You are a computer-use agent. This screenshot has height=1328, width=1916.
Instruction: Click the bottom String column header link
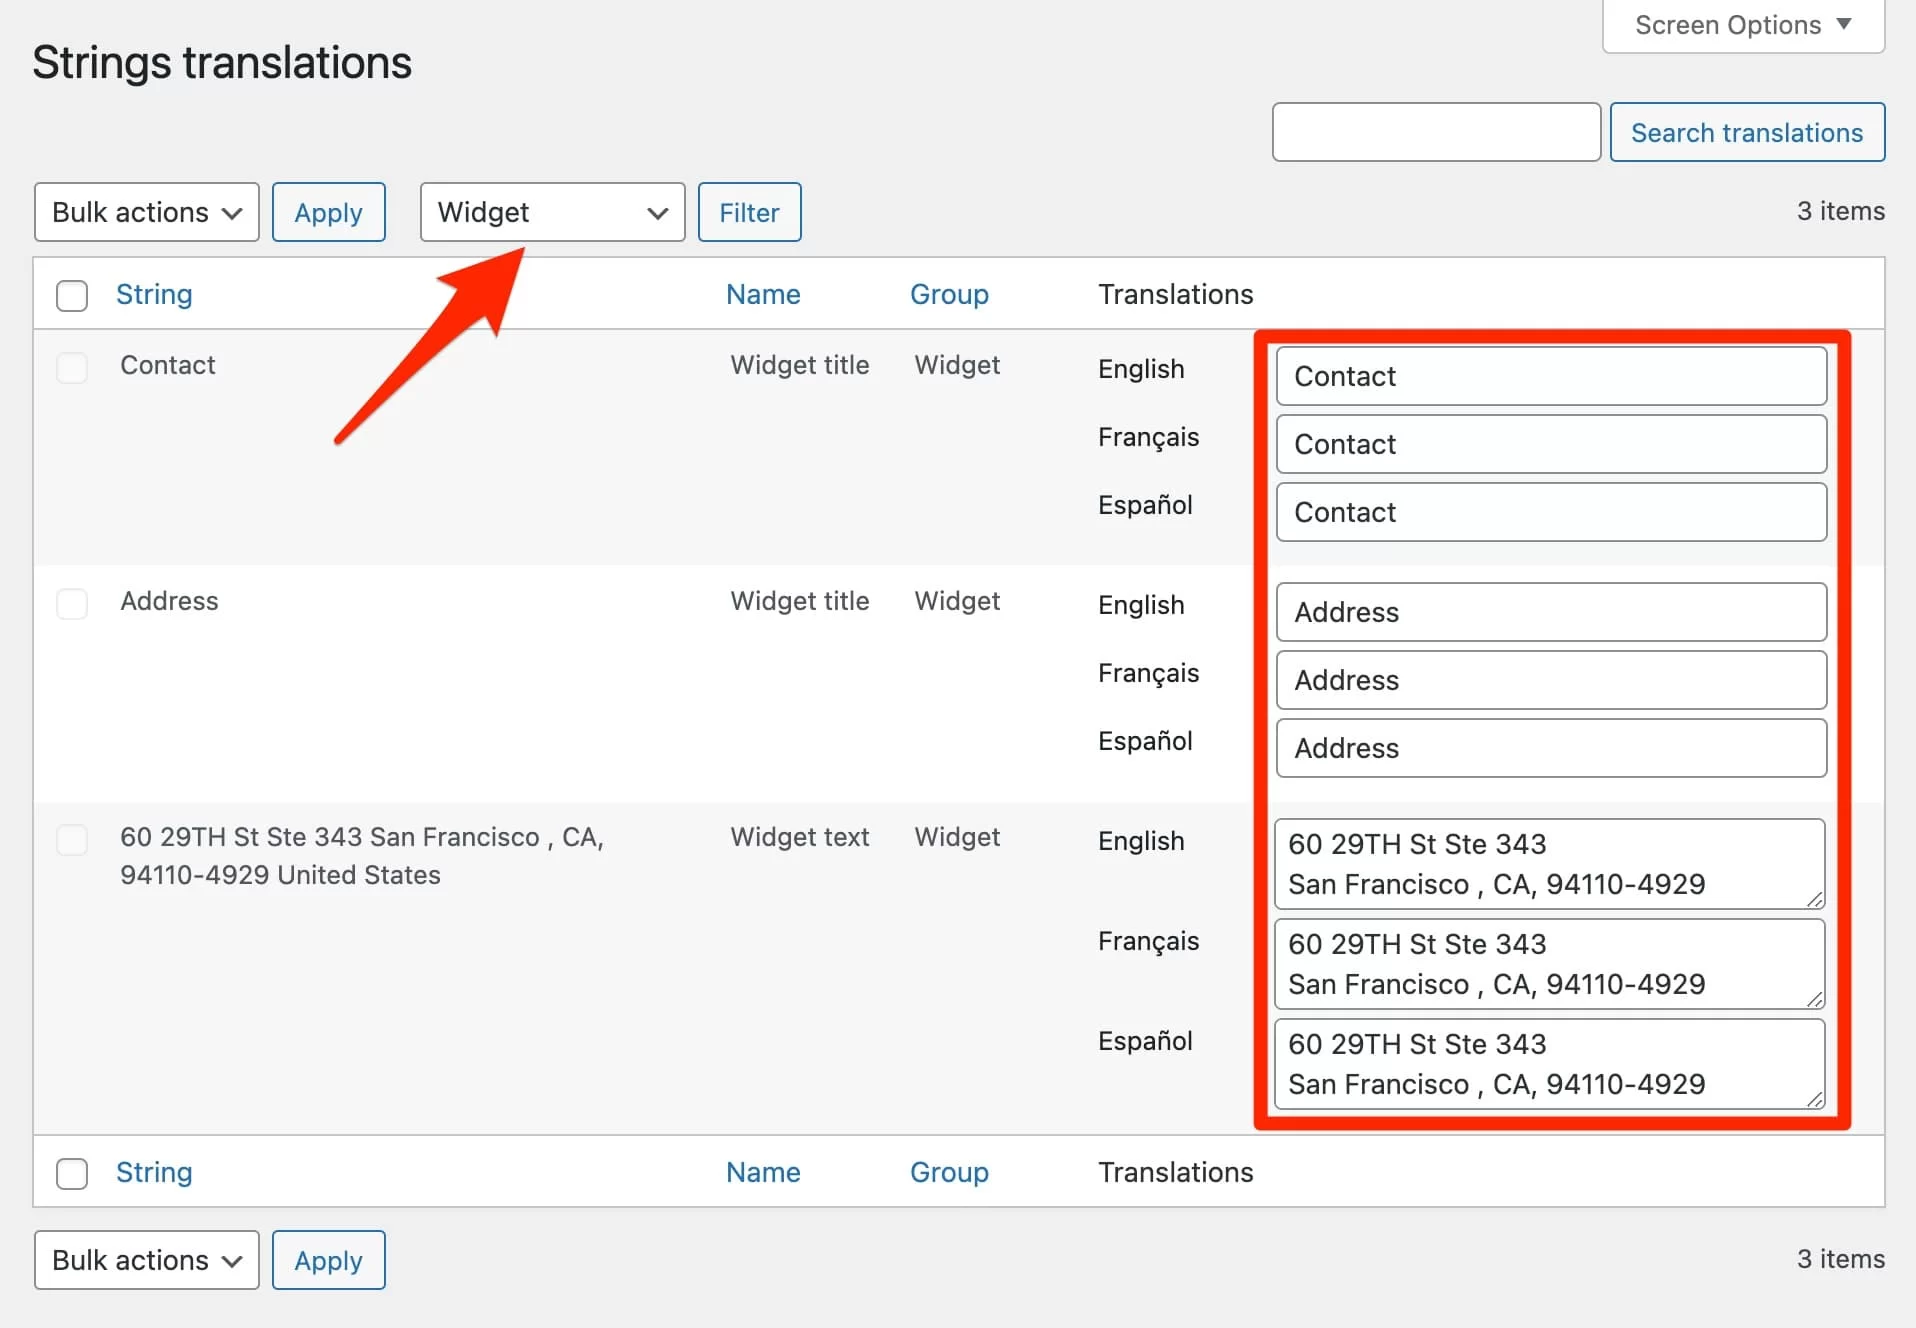pyautogui.click(x=154, y=1171)
